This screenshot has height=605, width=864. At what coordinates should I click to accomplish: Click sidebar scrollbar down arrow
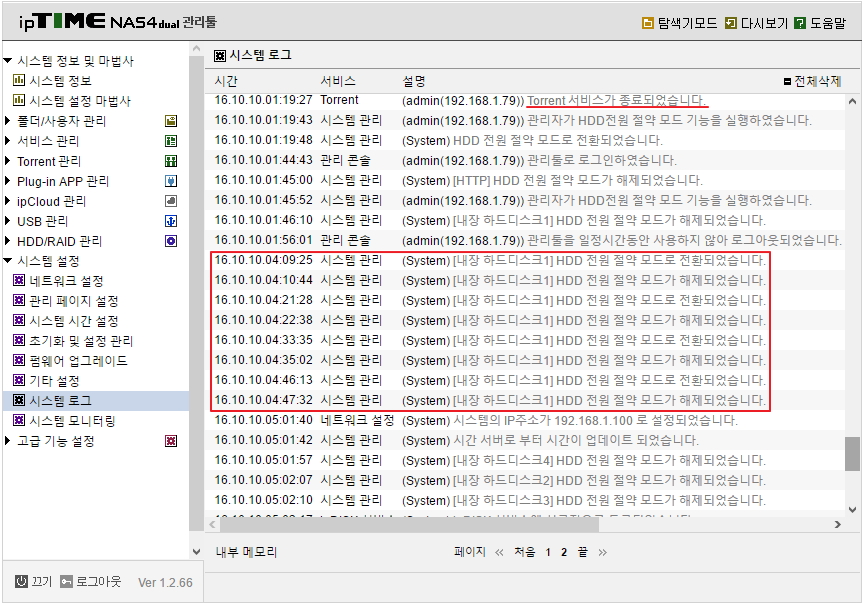(x=197, y=552)
